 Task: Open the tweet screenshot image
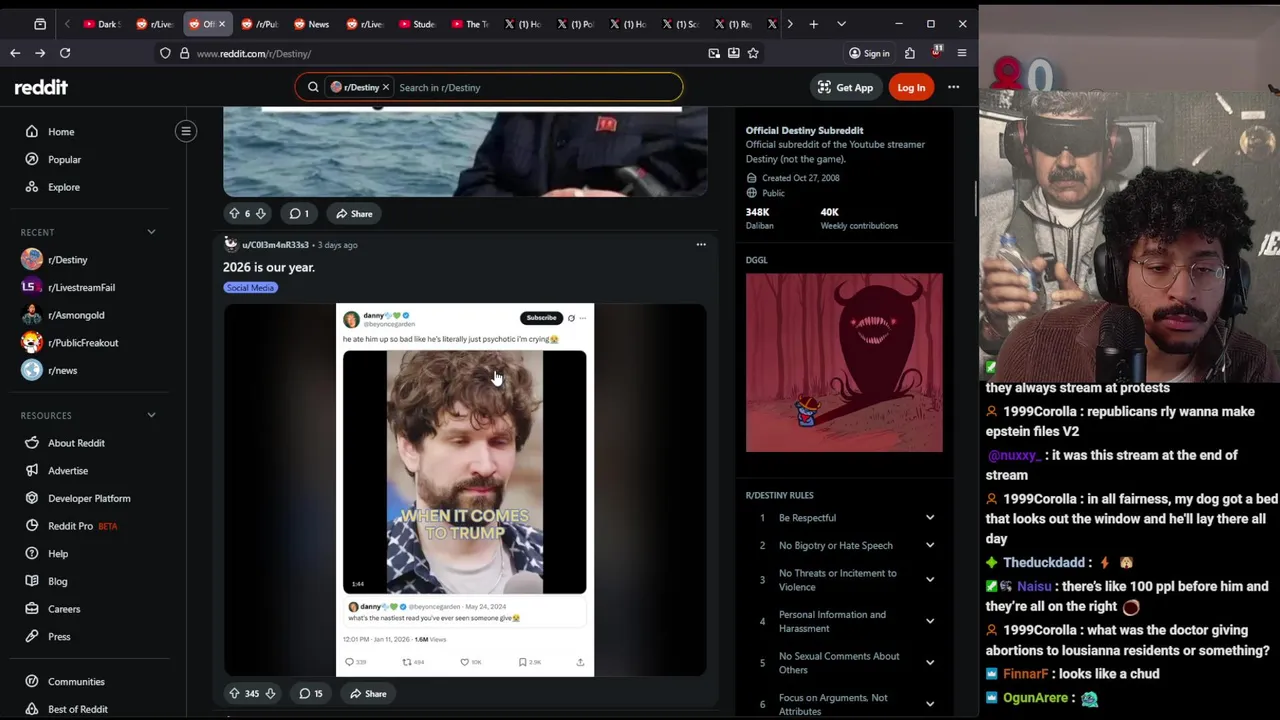465,490
